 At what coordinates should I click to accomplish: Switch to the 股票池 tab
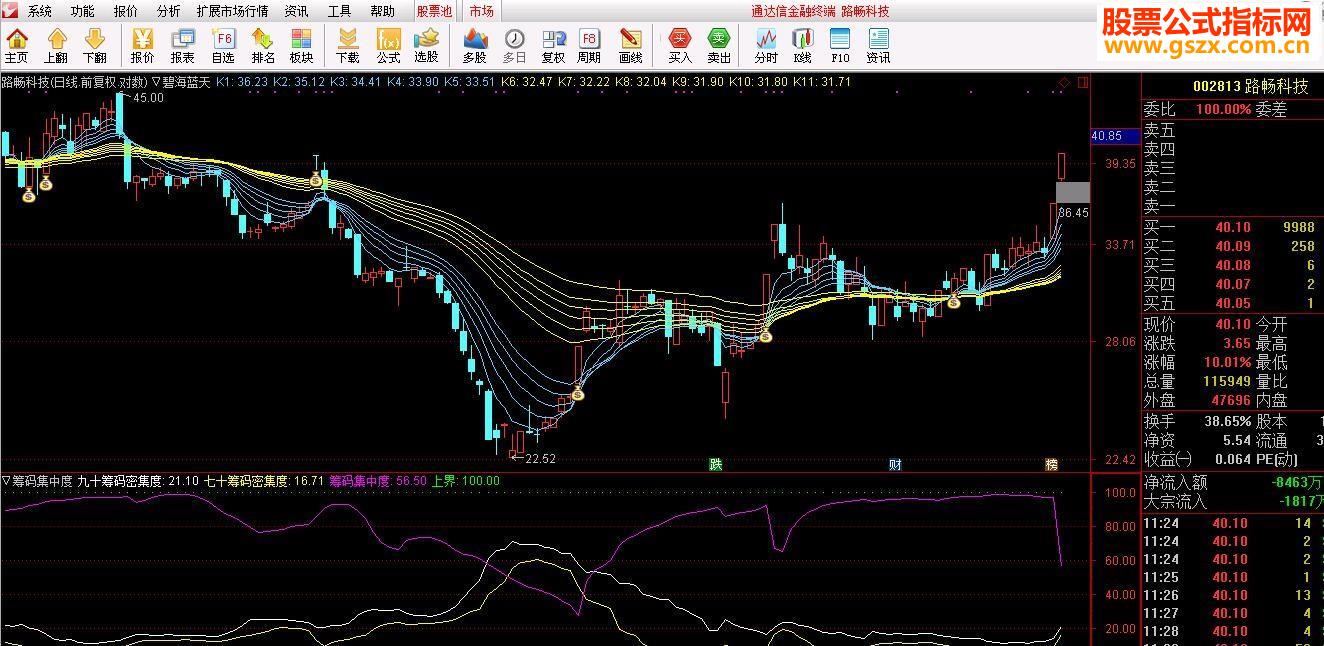click(434, 12)
